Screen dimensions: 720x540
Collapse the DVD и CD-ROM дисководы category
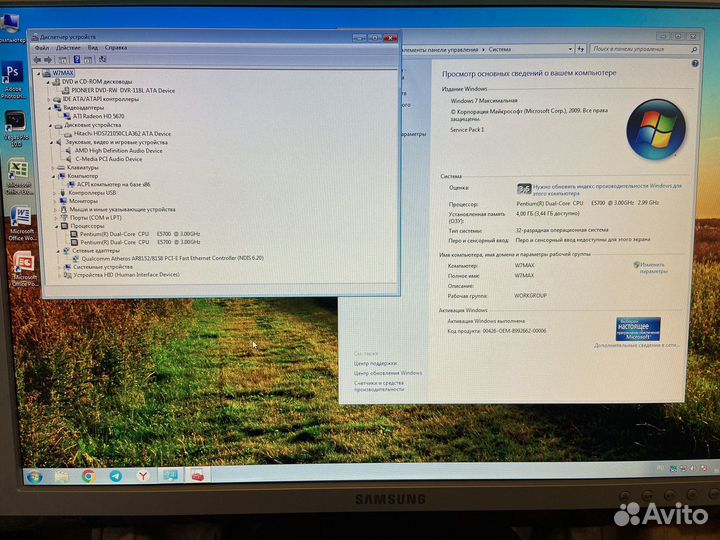[x=48, y=82]
